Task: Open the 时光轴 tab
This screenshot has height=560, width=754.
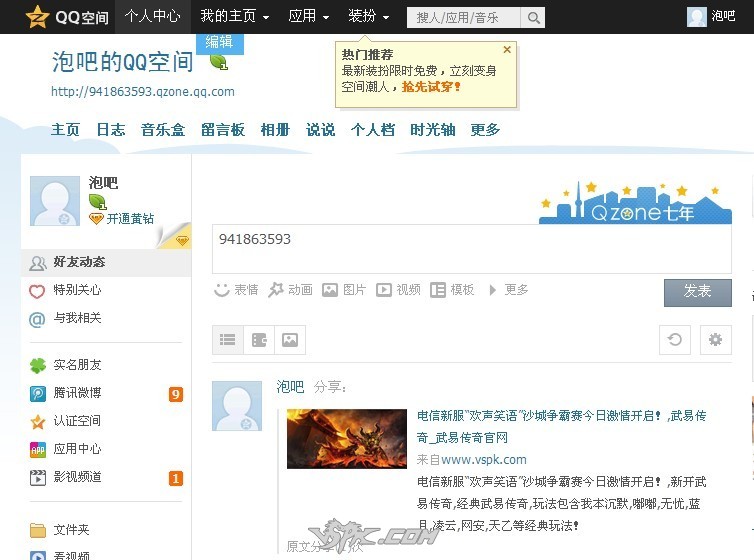Action: click(432, 130)
